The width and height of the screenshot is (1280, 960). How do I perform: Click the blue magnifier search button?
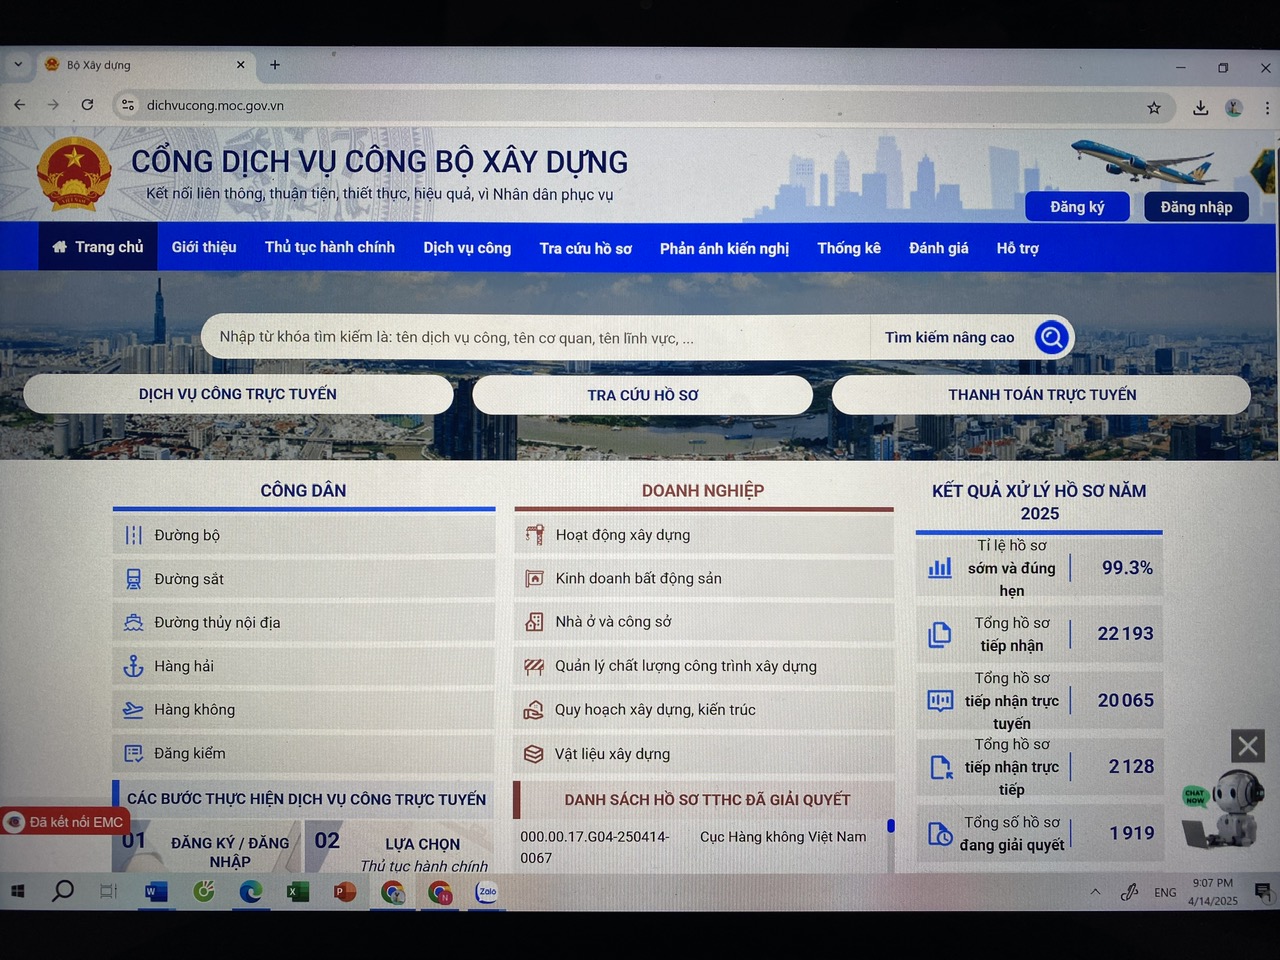(1051, 338)
